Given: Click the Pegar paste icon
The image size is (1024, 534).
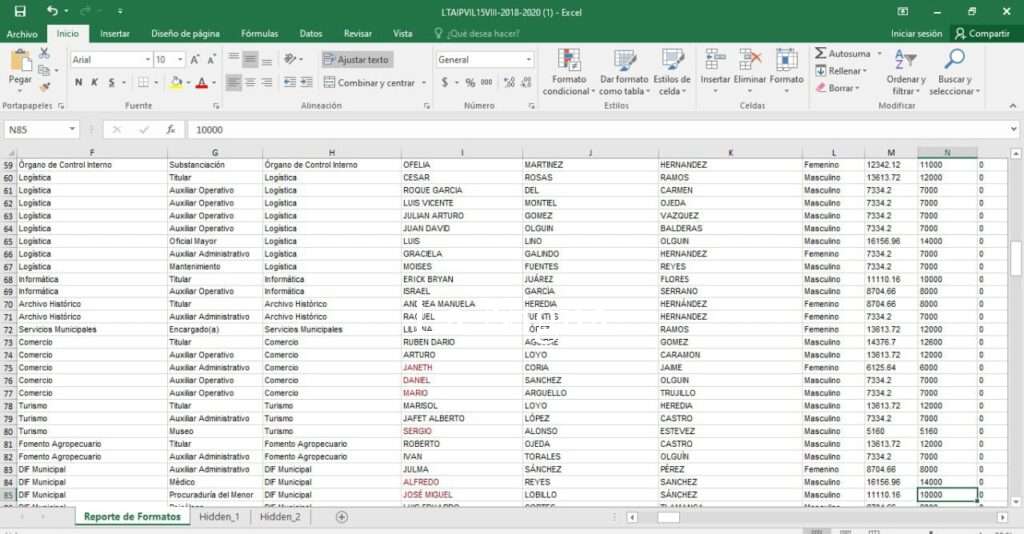Looking at the screenshot, I should click(x=20, y=62).
